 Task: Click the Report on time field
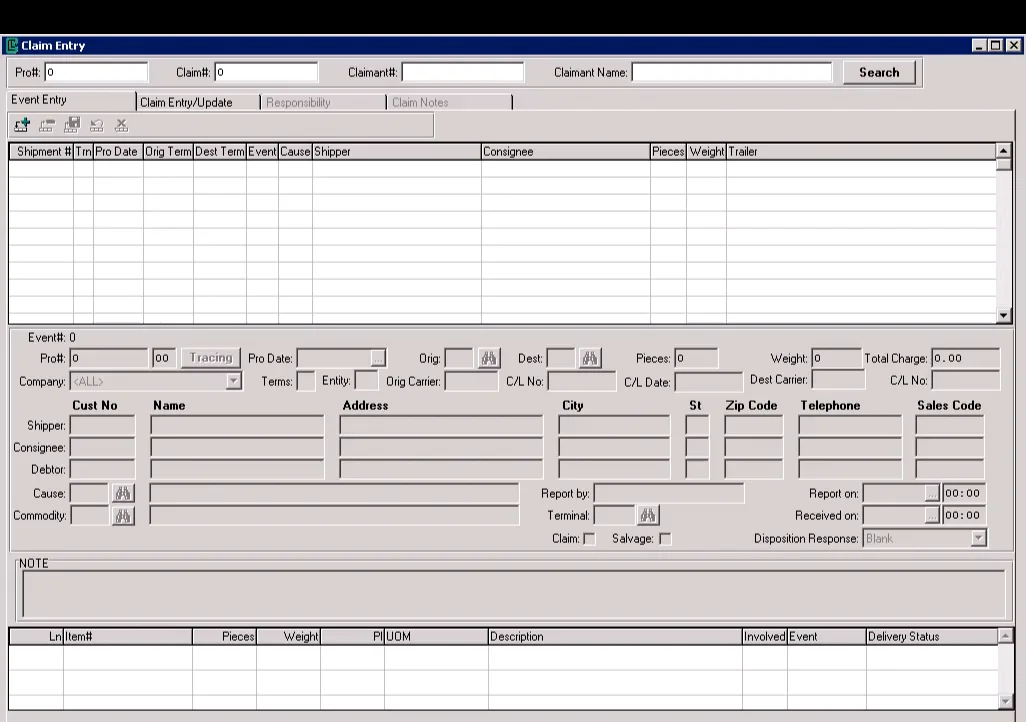click(x=964, y=494)
